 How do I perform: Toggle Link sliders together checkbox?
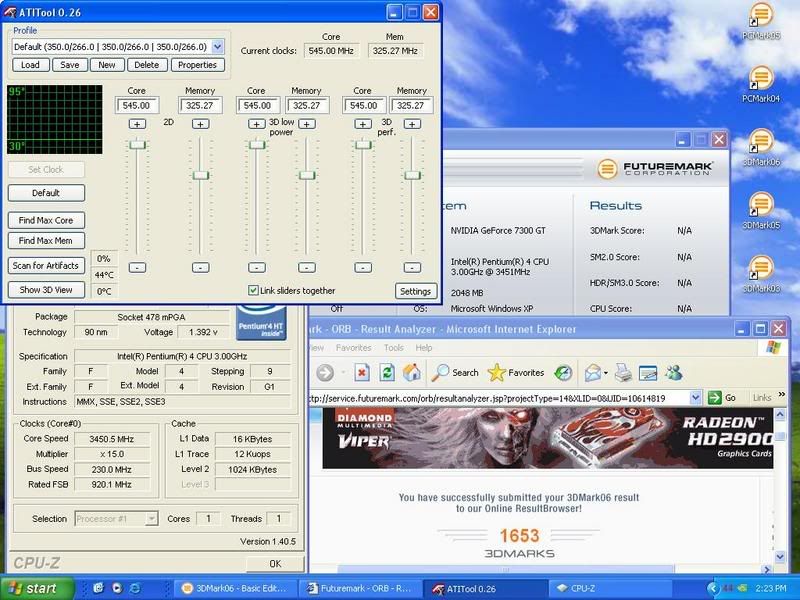(x=253, y=290)
